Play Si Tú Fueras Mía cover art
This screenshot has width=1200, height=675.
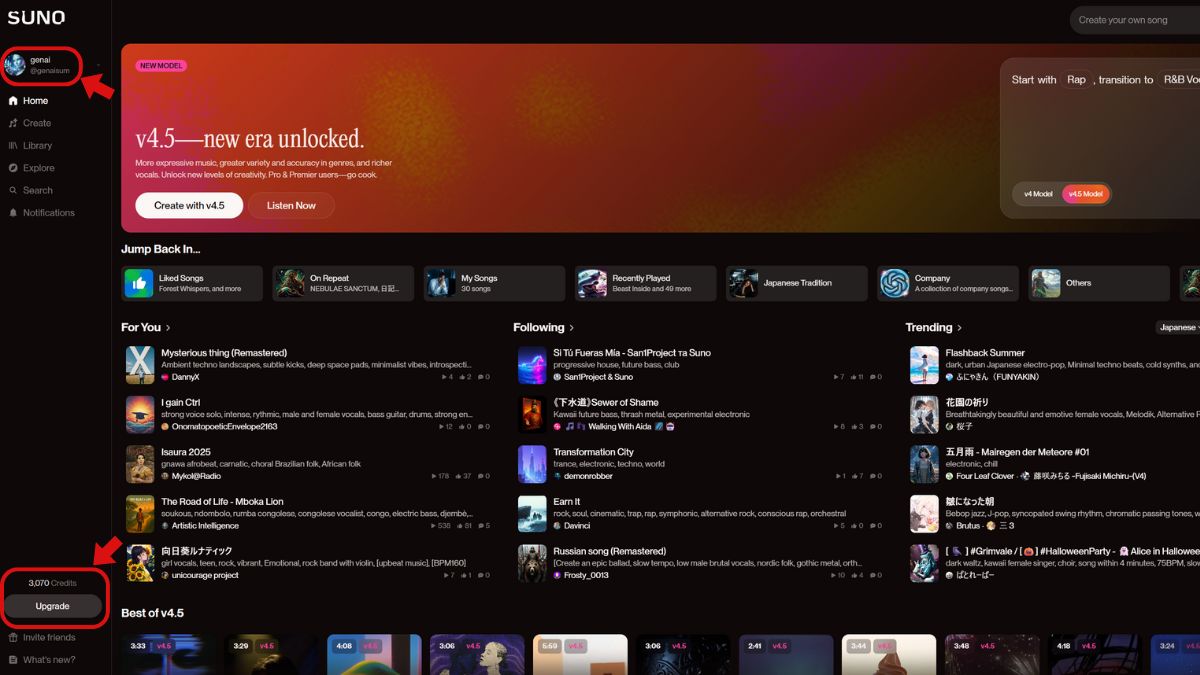532,365
